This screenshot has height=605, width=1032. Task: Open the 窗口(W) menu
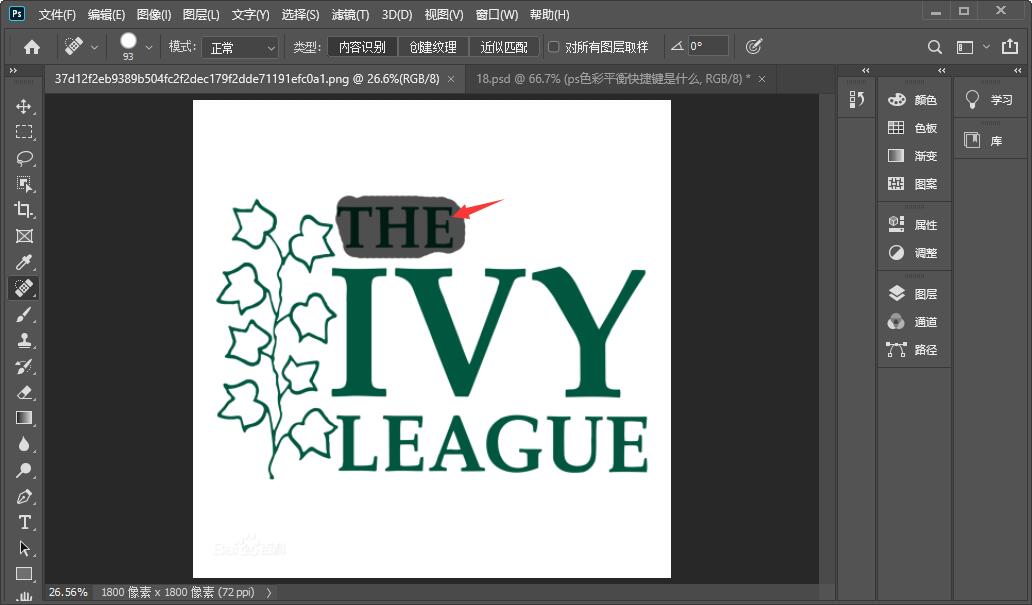496,14
